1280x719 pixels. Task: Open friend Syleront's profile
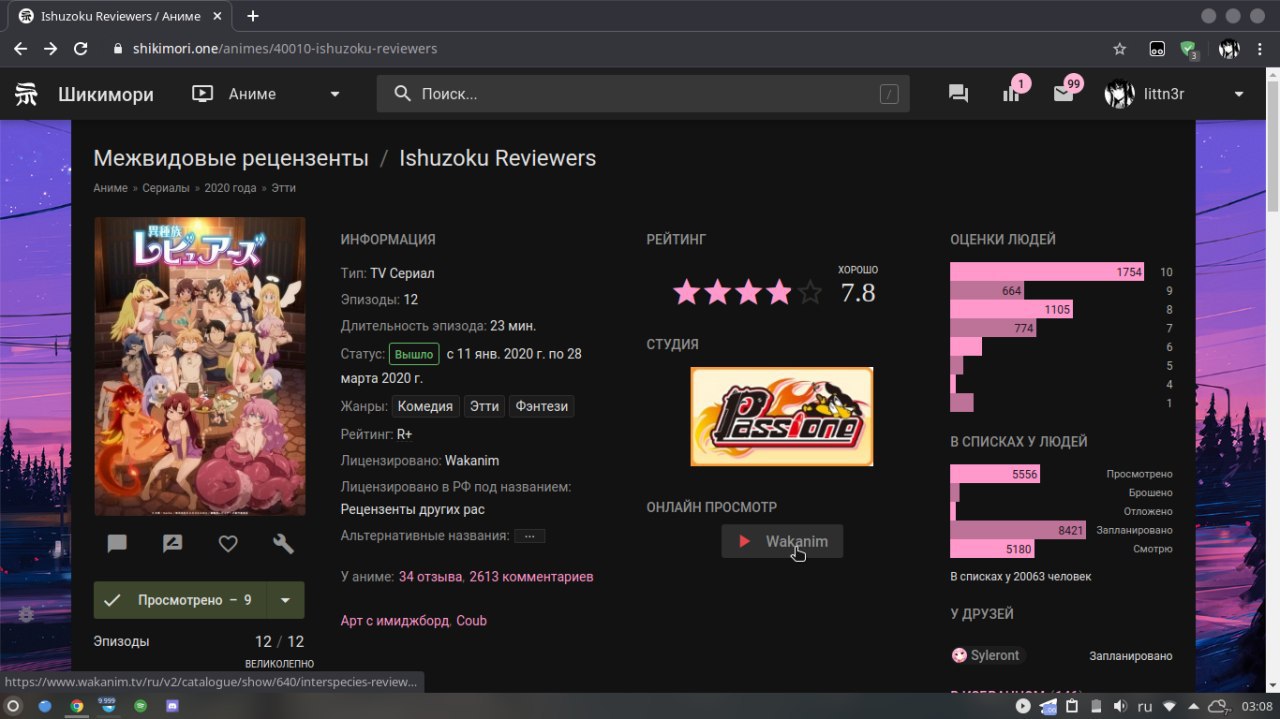click(x=988, y=656)
